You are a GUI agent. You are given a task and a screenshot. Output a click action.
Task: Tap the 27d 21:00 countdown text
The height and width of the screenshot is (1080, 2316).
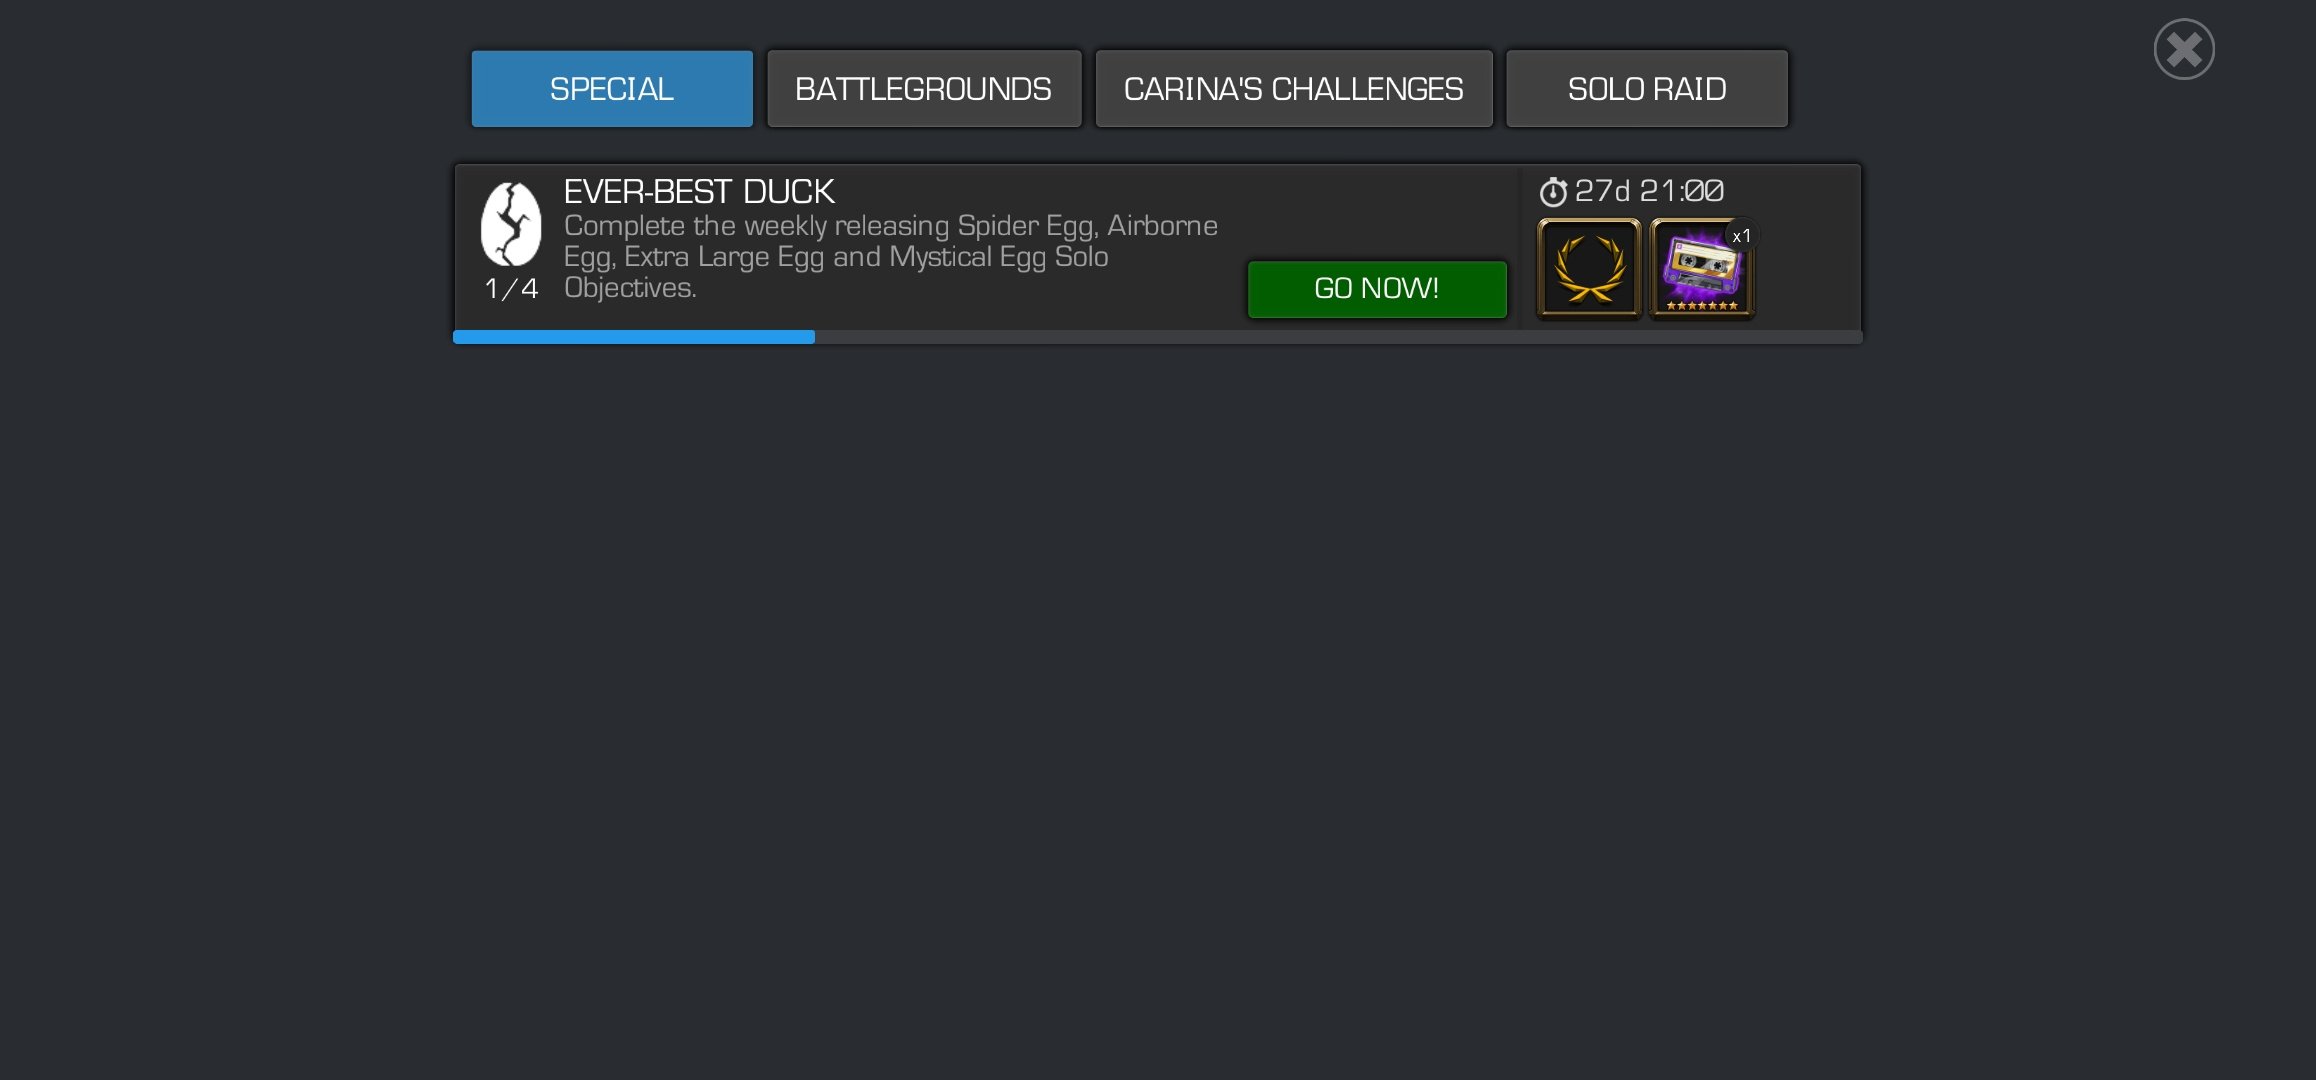tap(1649, 191)
